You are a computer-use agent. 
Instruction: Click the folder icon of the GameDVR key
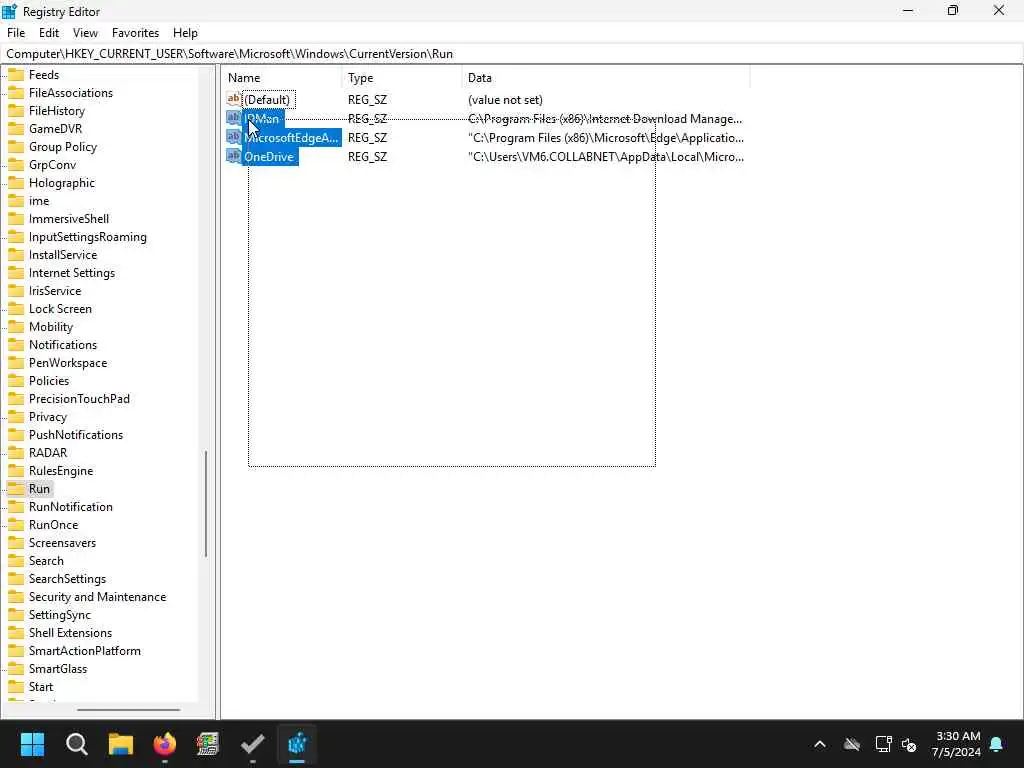(16, 129)
